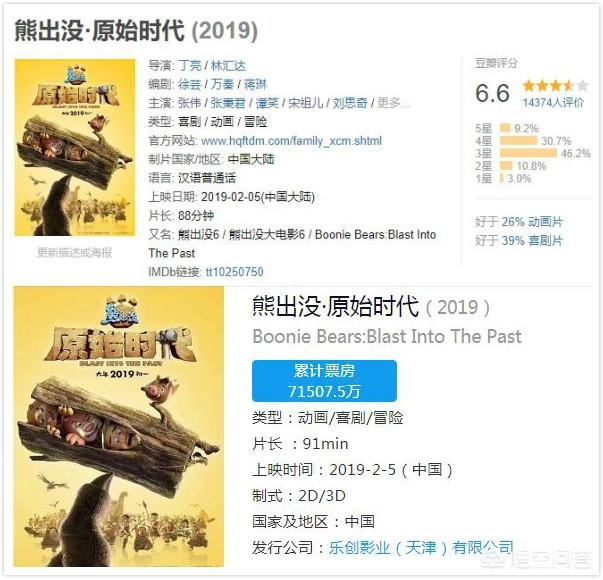Click actor 张秉君 link
The image size is (603, 580).
click(x=228, y=103)
